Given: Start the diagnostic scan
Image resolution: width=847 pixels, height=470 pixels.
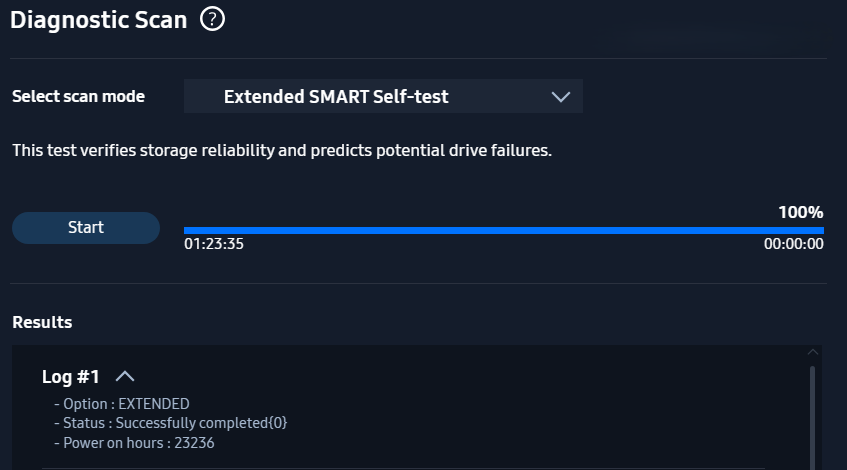Looking at the screenshot, I should click(x=86, y=227).
